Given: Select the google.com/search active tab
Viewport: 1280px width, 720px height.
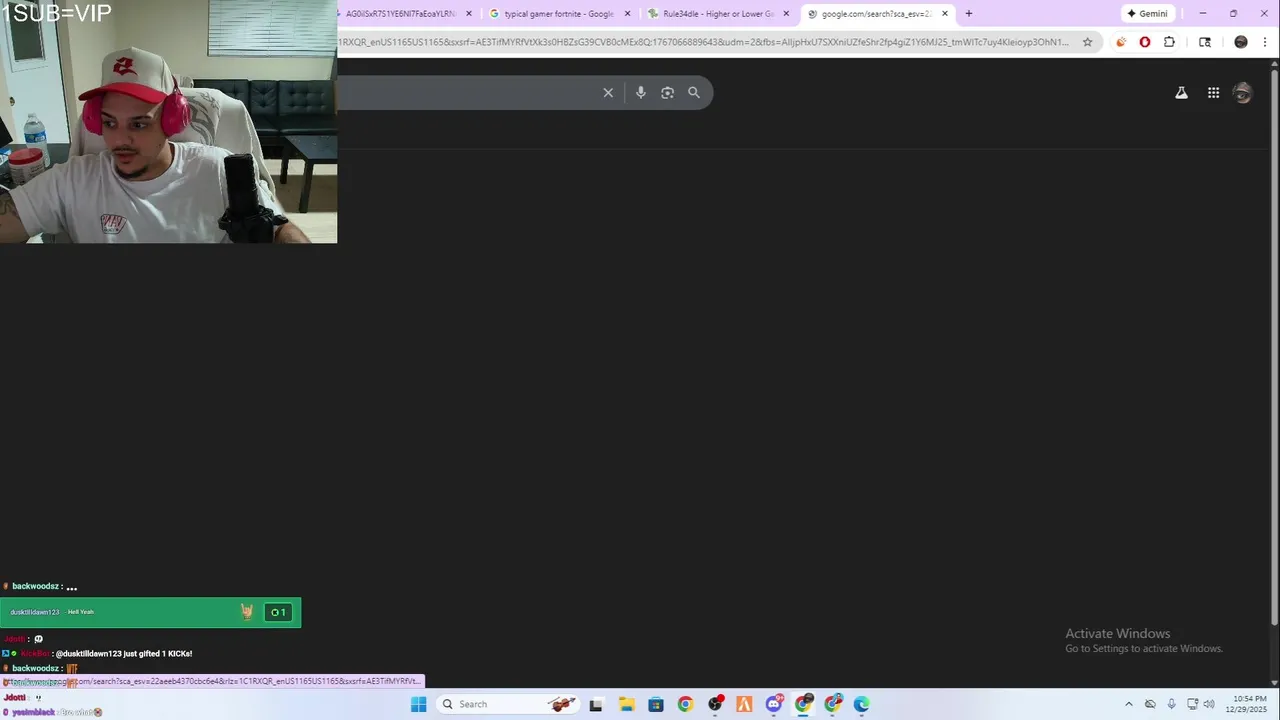Looking at the screenshot, I should [876, 14].
